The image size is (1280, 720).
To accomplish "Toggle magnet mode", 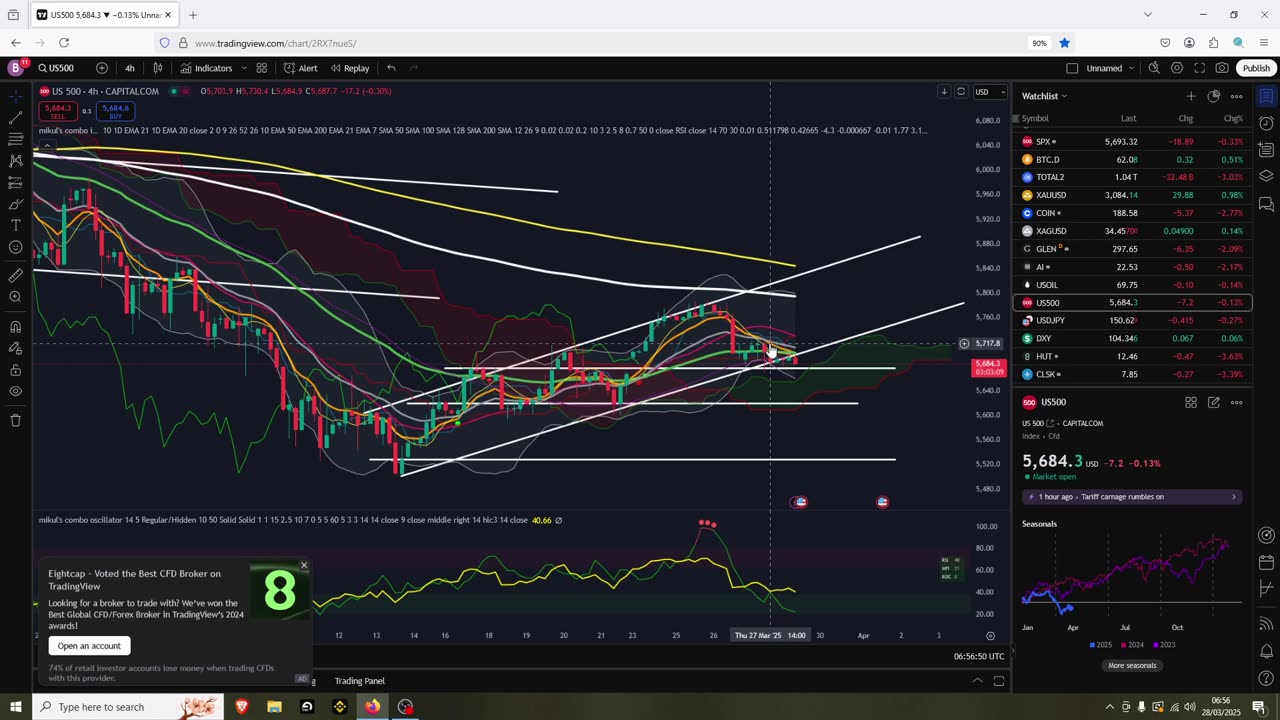I will [x=16, y=326].
